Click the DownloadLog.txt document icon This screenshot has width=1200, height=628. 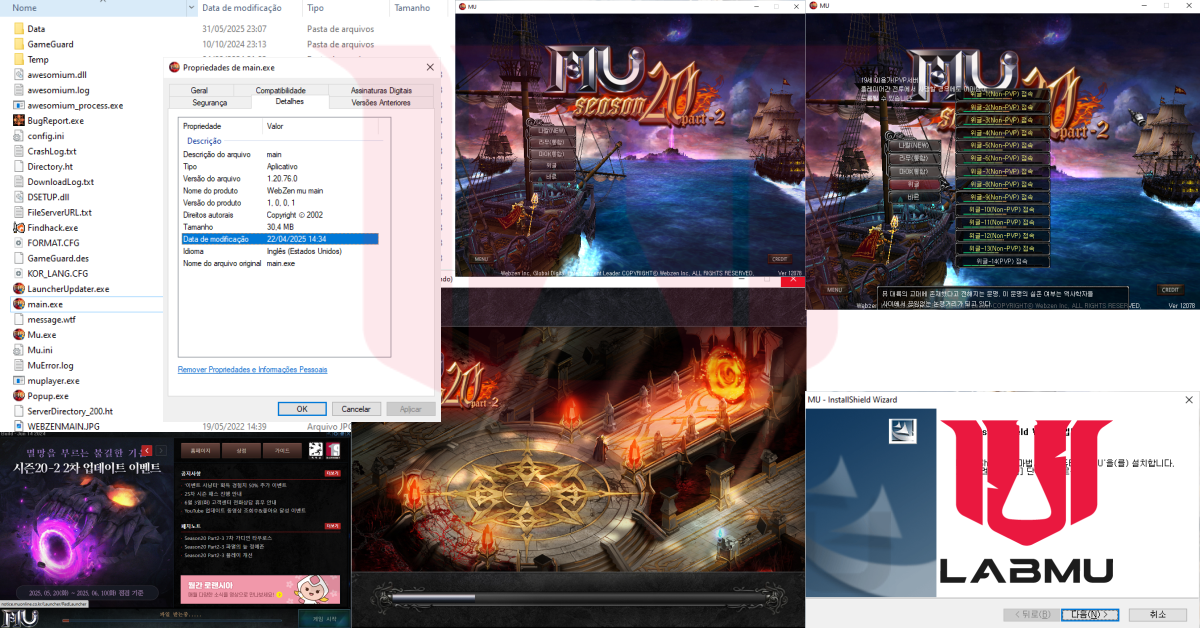pyautogui.click(x=19, y=182)
